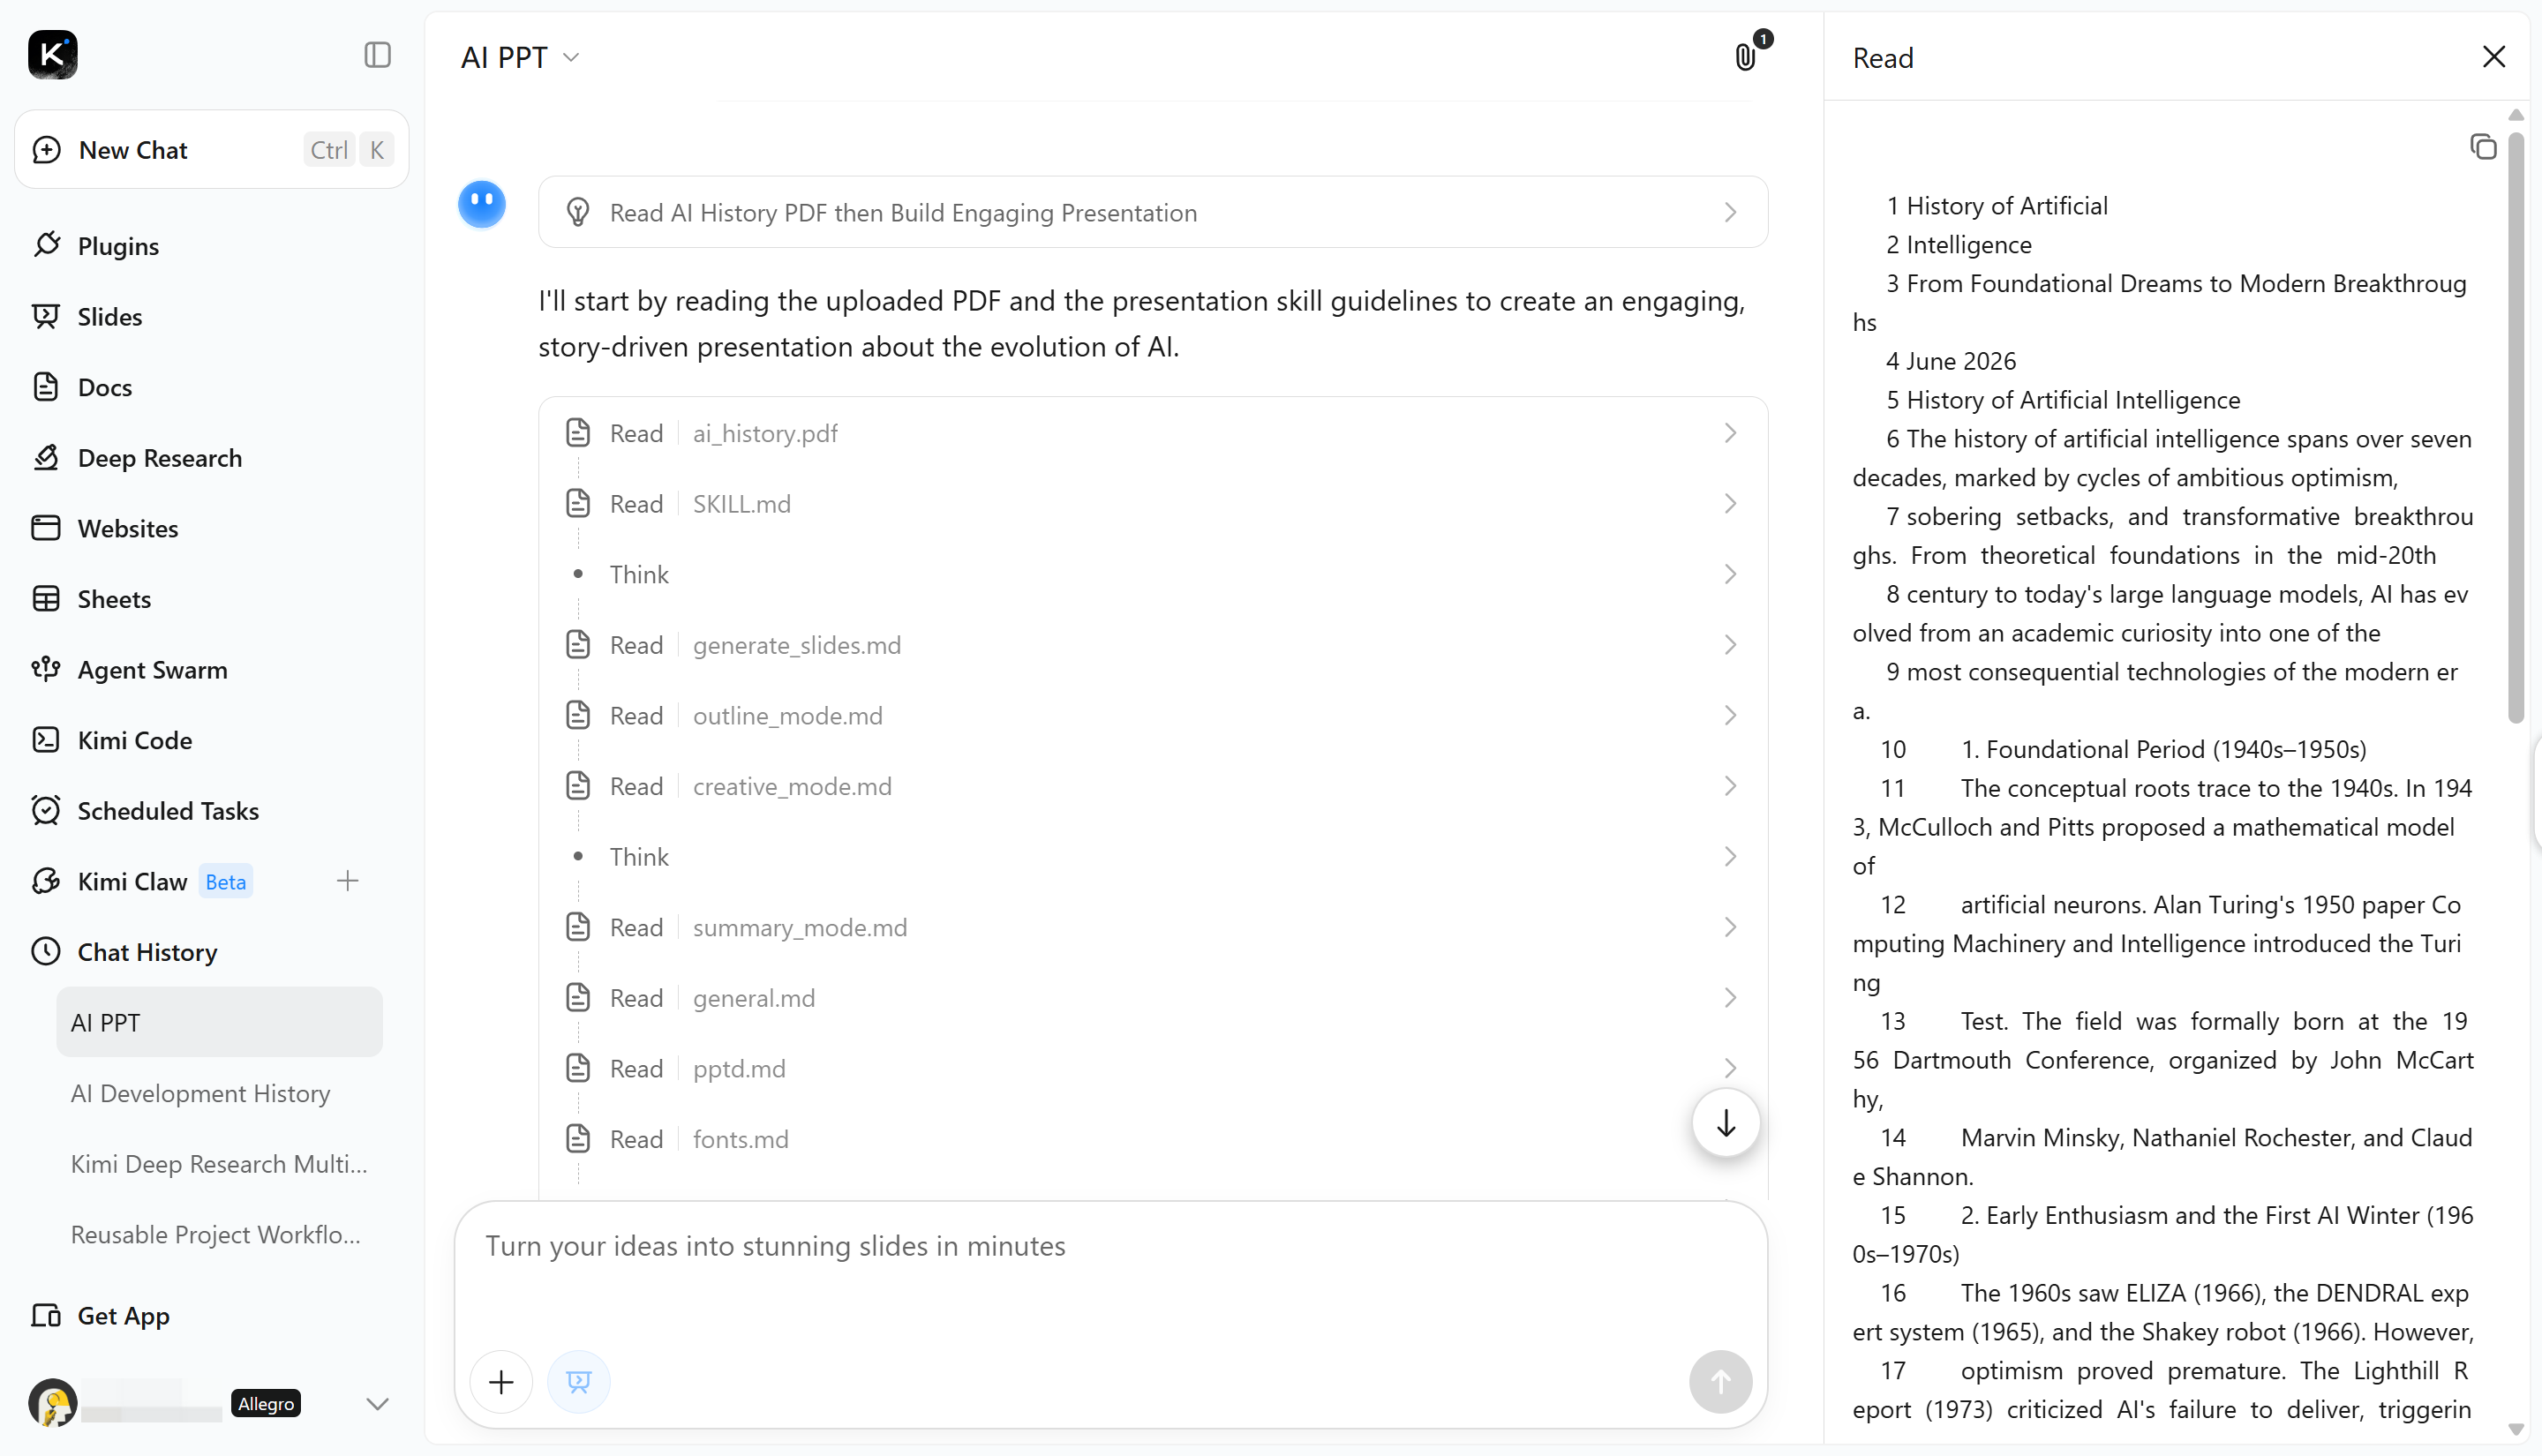Open Plugins from the sidebar
The width and height of the screenshot is (2542, 1456).
pos(118,246)
